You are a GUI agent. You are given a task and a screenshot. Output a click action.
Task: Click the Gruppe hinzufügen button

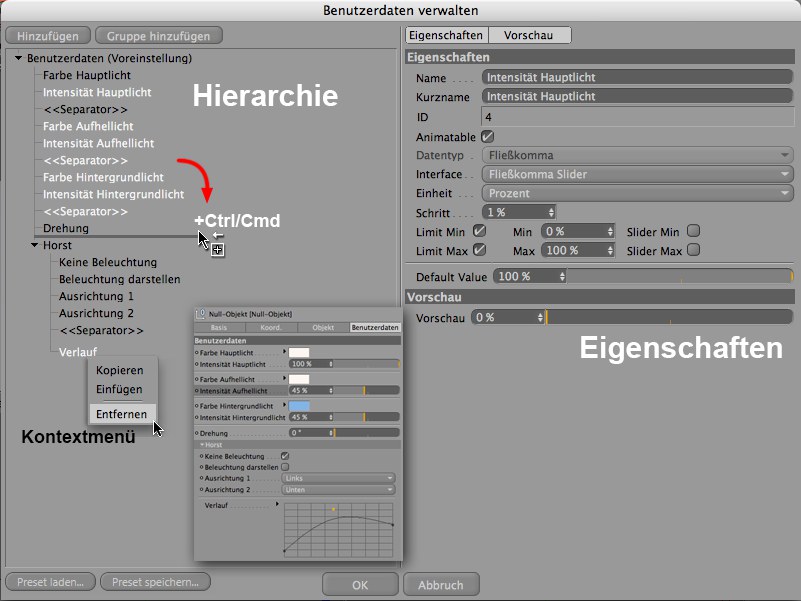pos(159,36)
